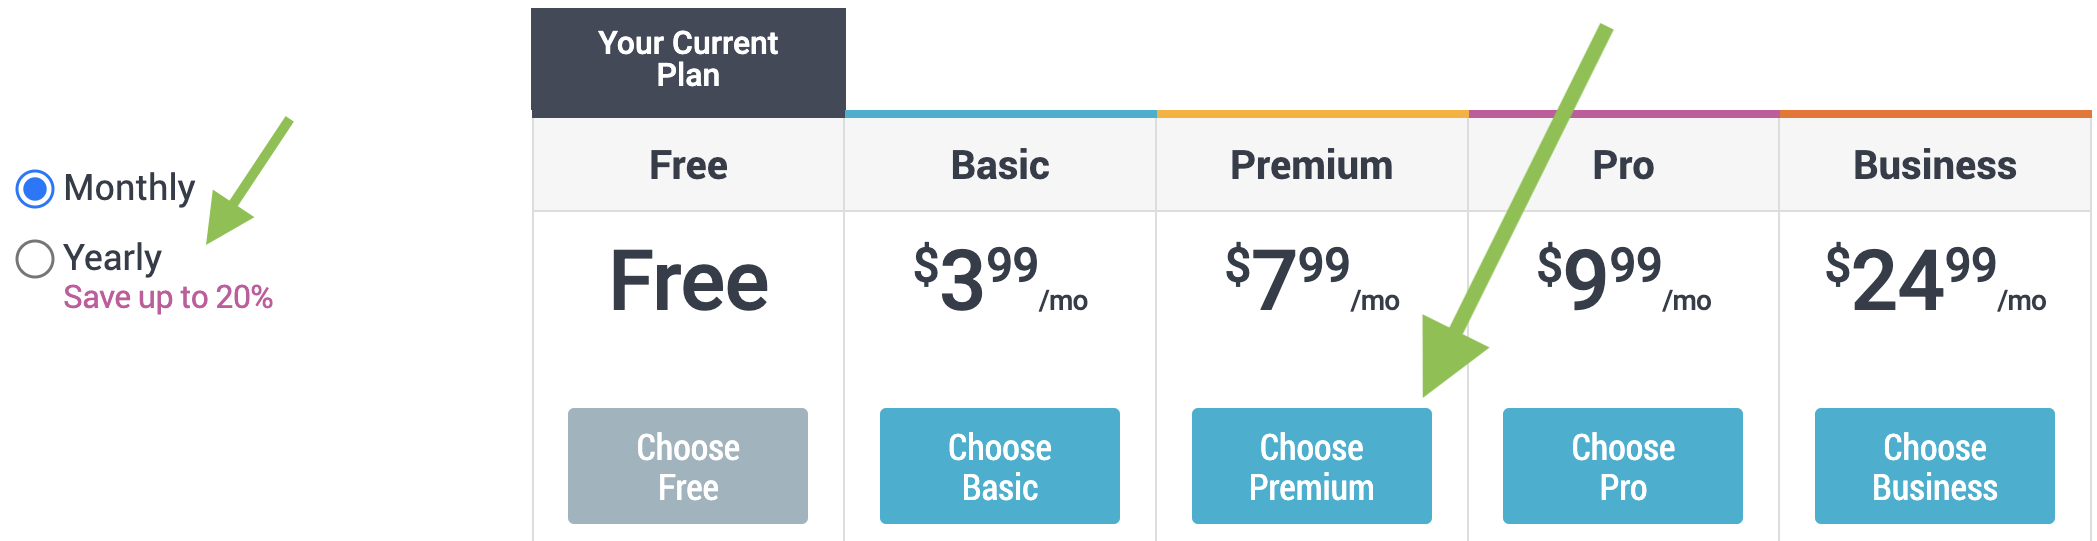The height and width of the screenshot is (541, 2097).
Task: Select the Monthly billing radio button
Action: 35,188
